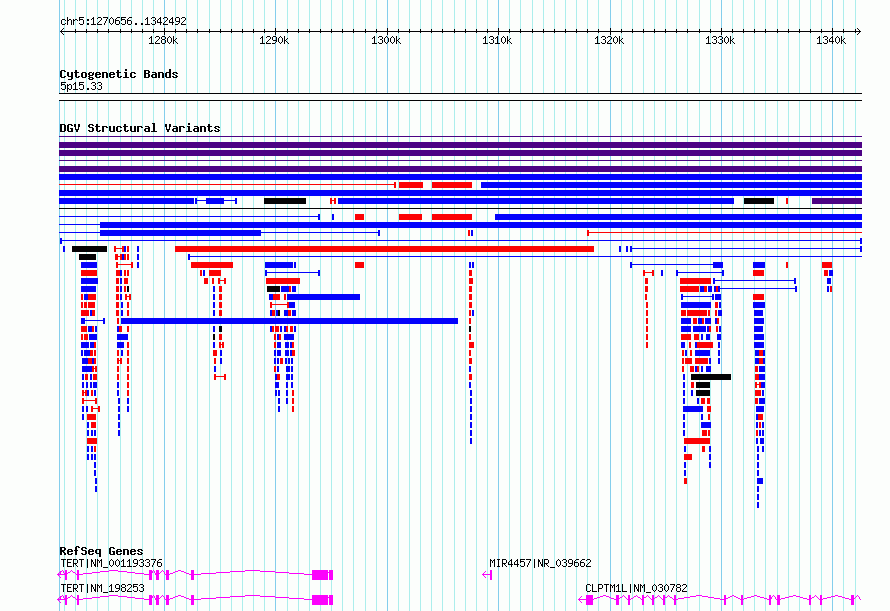Select the RefSeq Genes track title

pyautogui.click(x=101, y=551)
